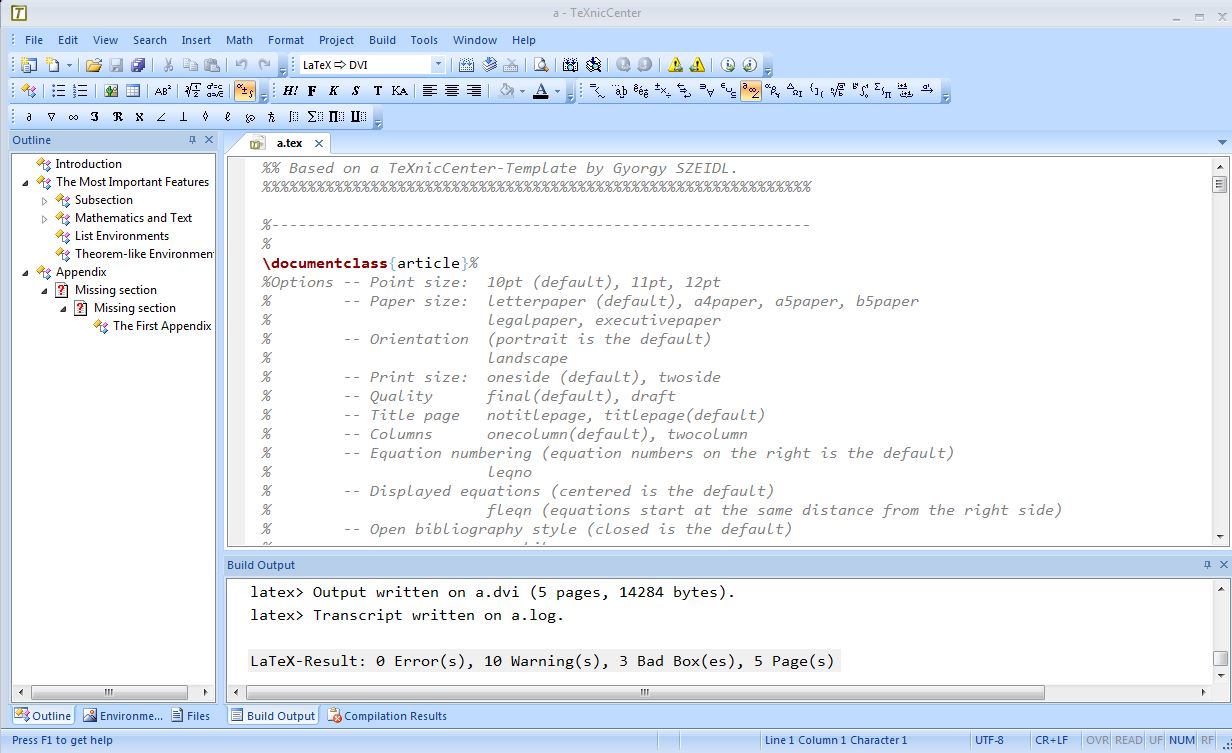Screen dimensions: 1232x753
Task: Insert the angle symbol
Action: point(161,117)
